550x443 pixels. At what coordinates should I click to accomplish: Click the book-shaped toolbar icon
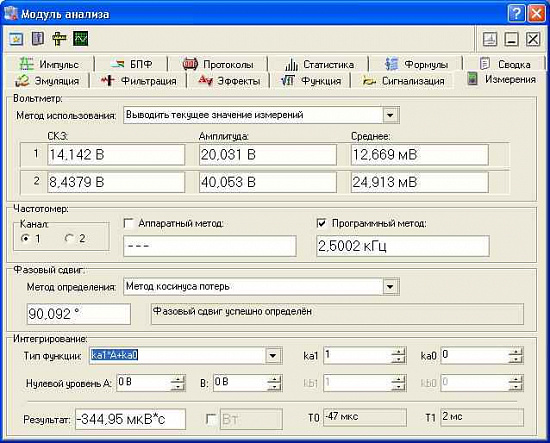(38, 39)
